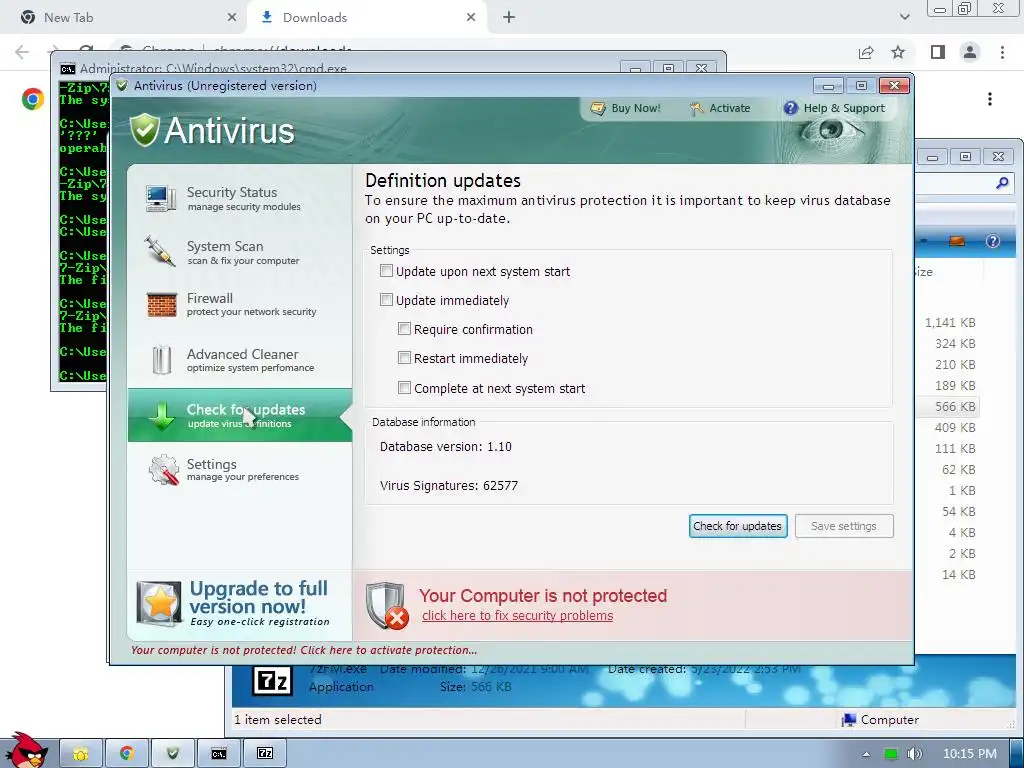Click the Chrome share page icon
Screen dimensions: 1024x768
pos(866,52)
